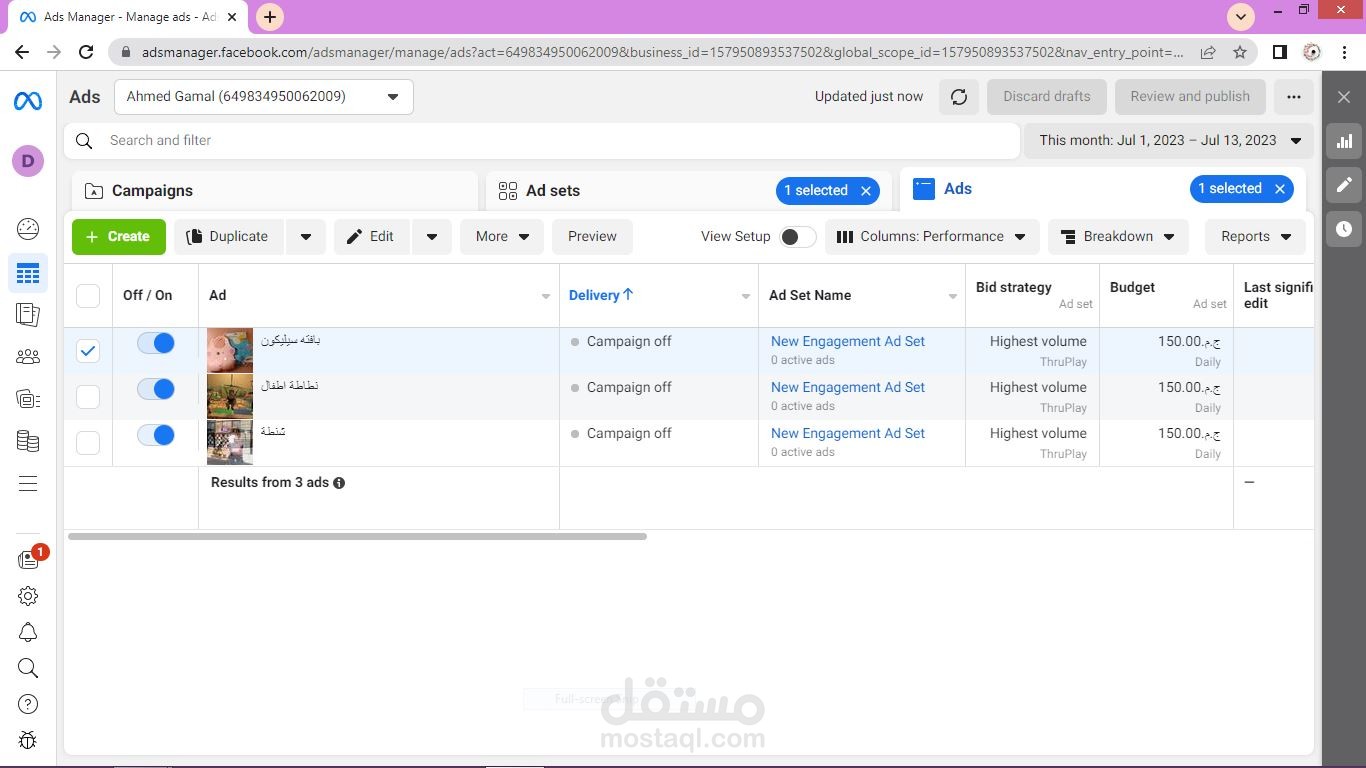Screen dimensions: 1366x768
Task: Open a new browser tab
Action: point(270,17)
